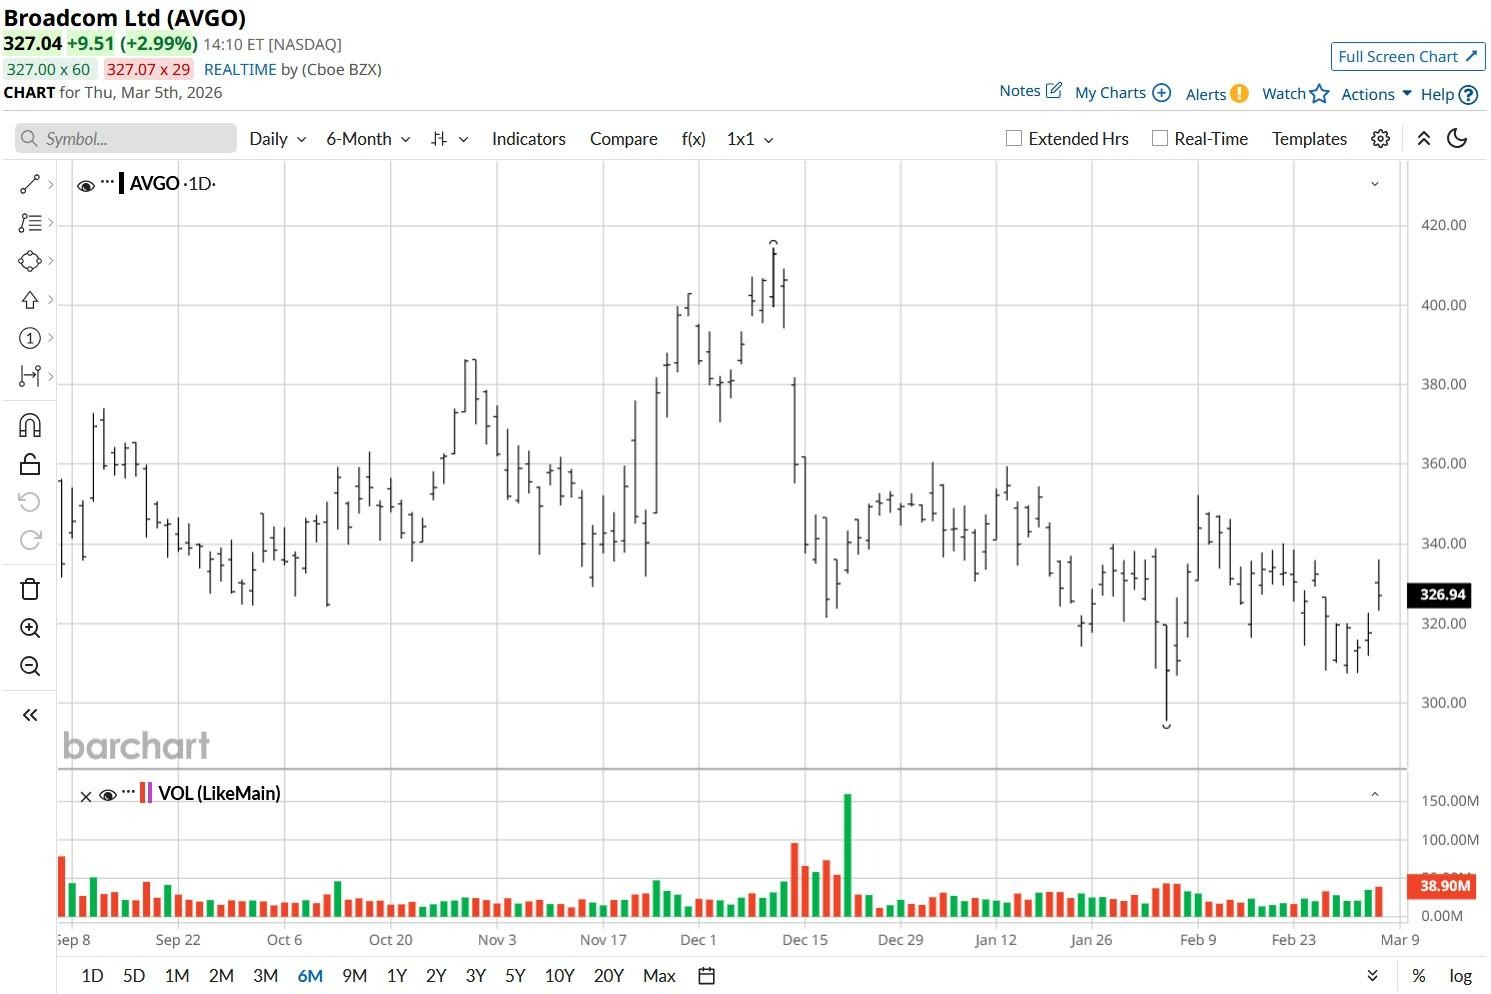Add AVGO to Watchlist star

pos(1320,94)
